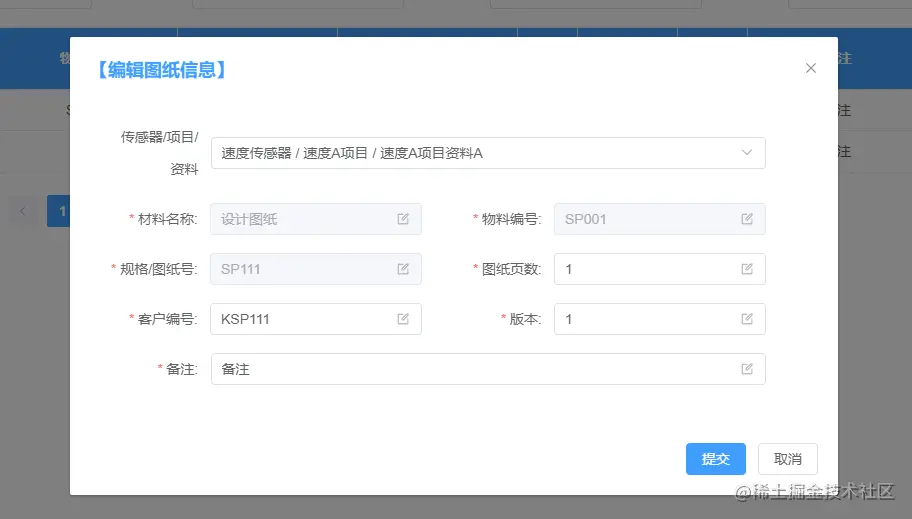Screen dimensions: 912x519
Task: Select page 1 in background pagination
Action: 59,211
